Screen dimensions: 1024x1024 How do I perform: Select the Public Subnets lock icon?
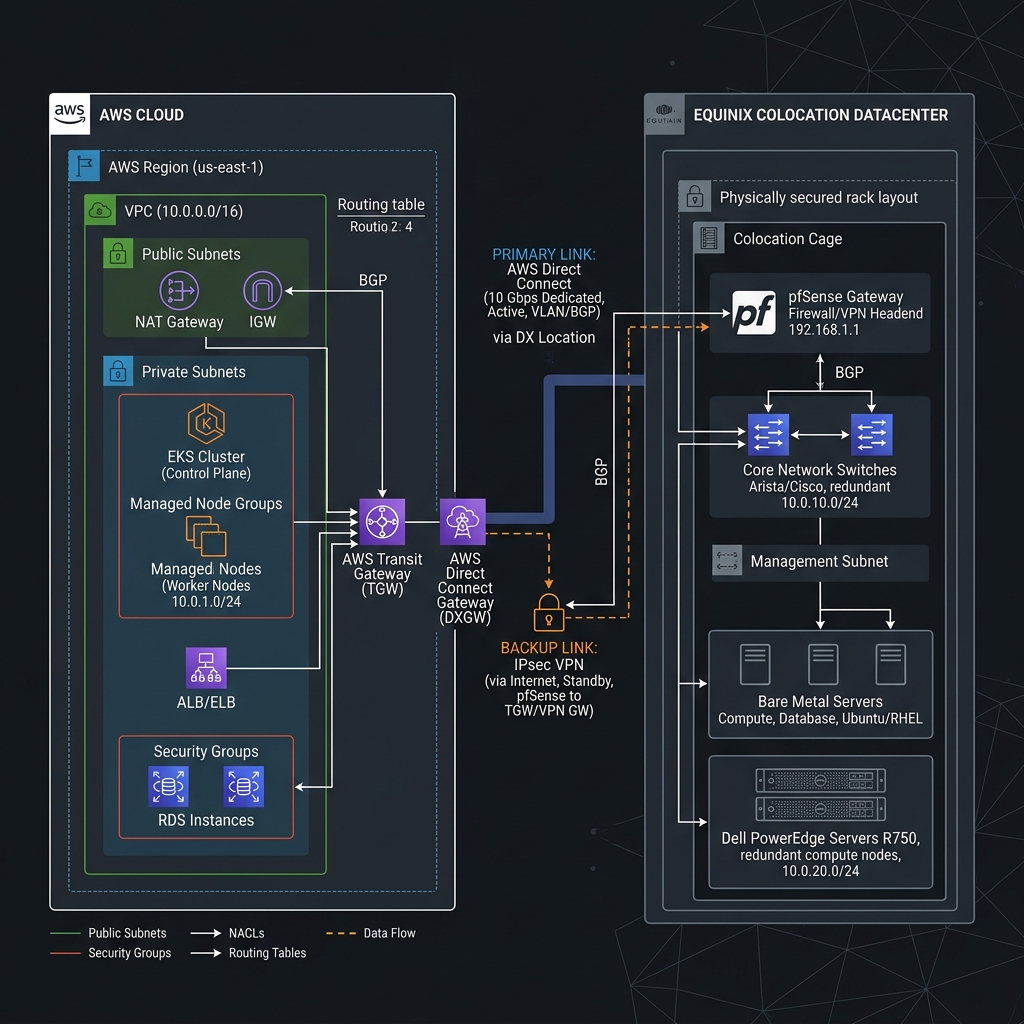(x=118, y=253)
